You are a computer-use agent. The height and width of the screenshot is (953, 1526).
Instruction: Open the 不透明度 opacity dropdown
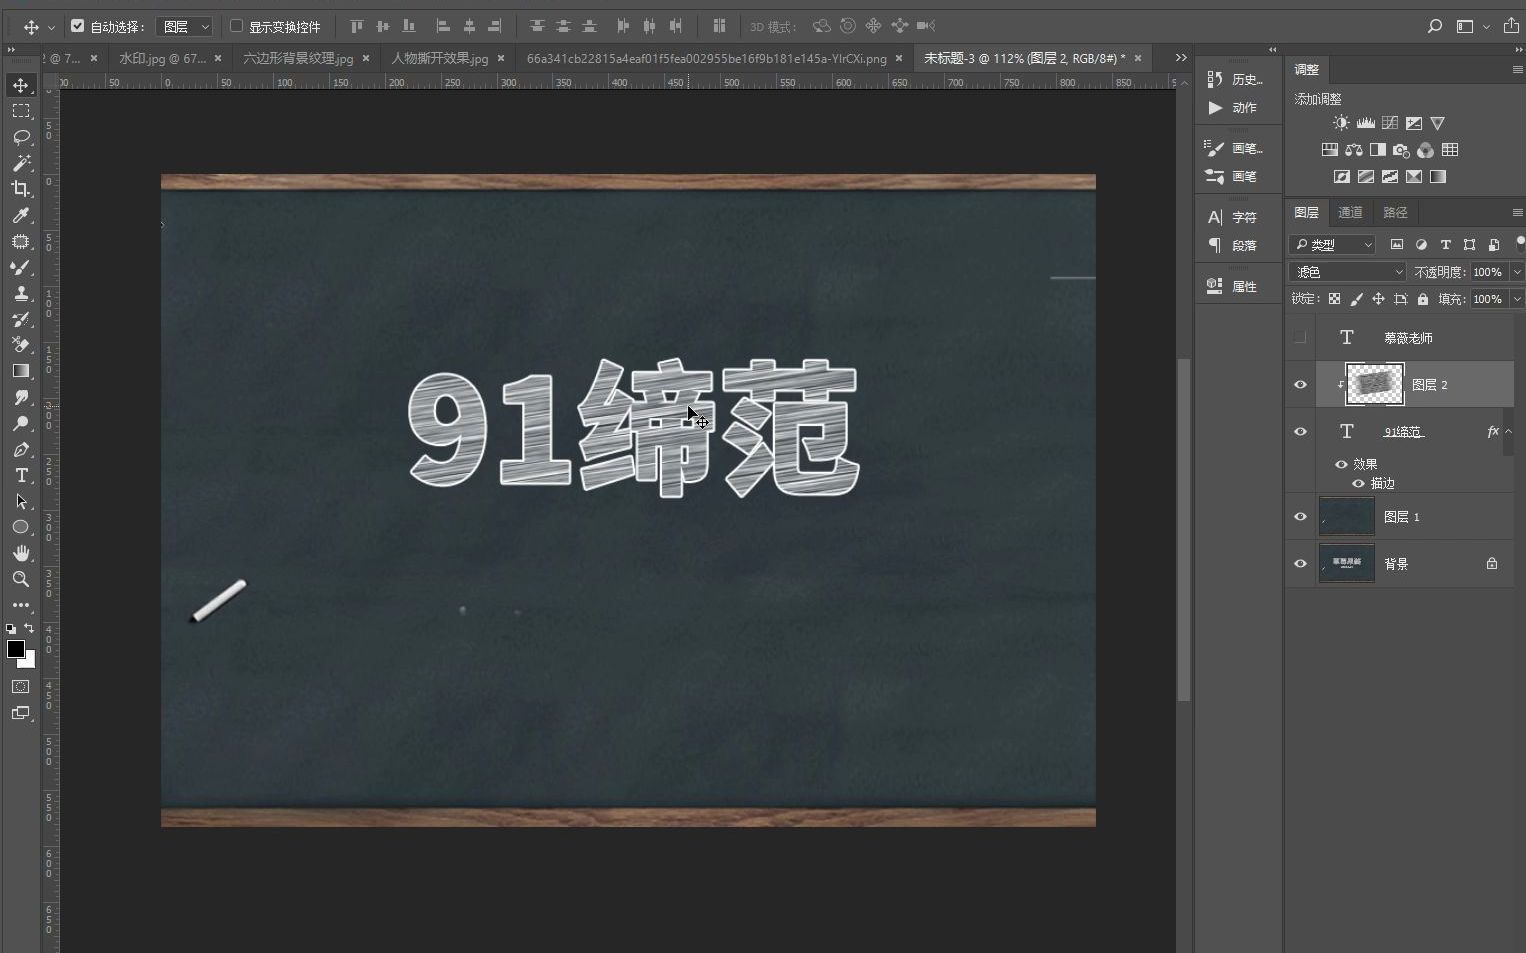(x=1517, y=271)
